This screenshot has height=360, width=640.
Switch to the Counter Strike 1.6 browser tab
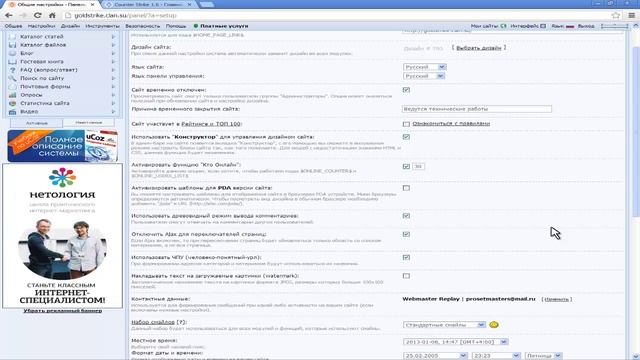coord(148,4)
